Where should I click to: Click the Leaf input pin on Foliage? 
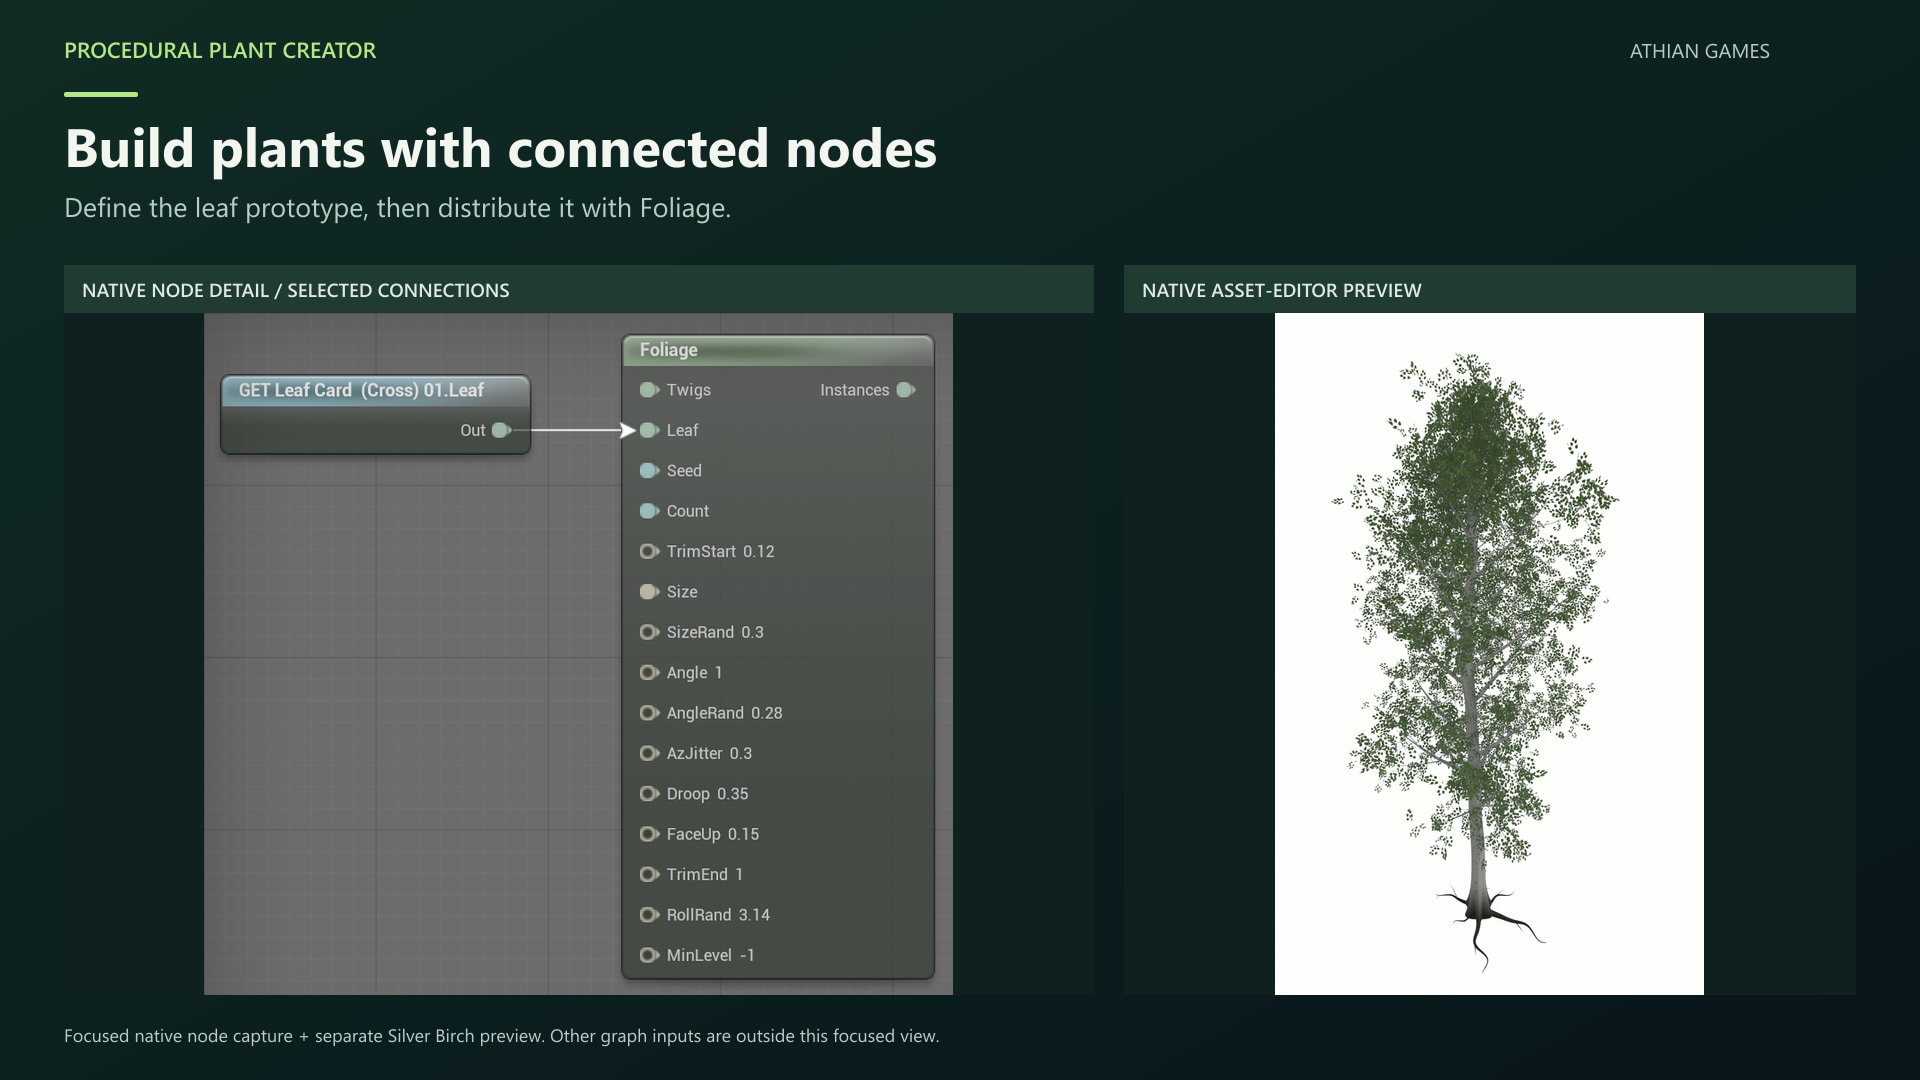pyautogui.click(x=649, y=430)
